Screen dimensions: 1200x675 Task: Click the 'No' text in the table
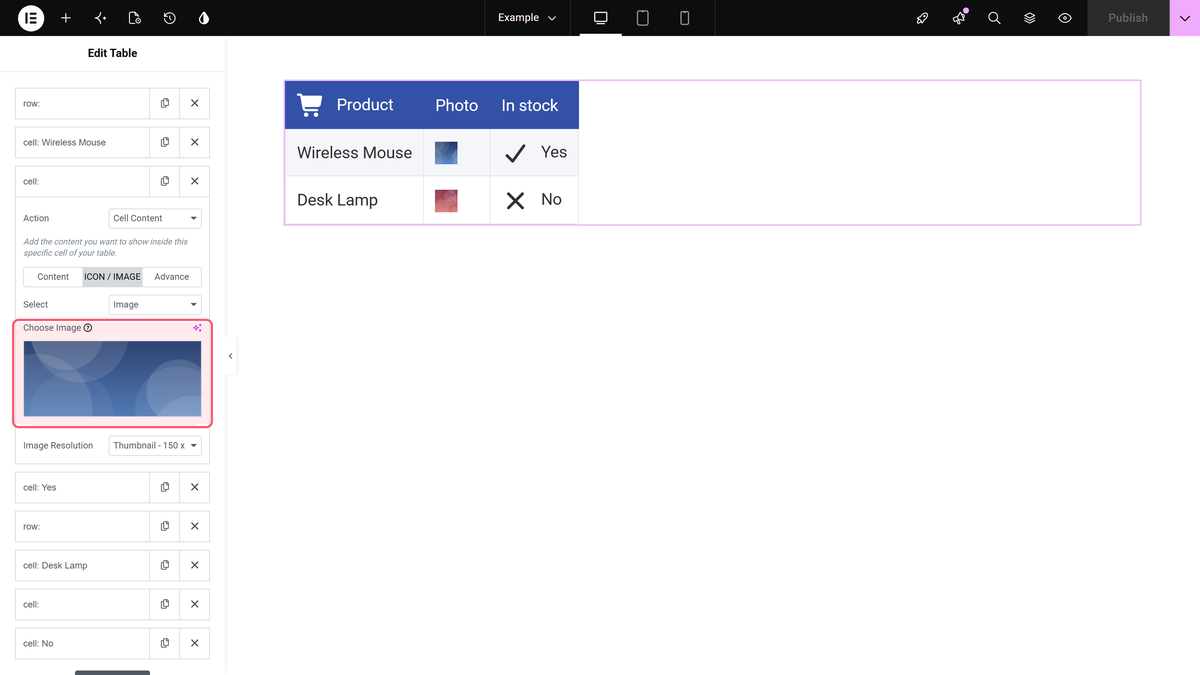tap(551, 200)
